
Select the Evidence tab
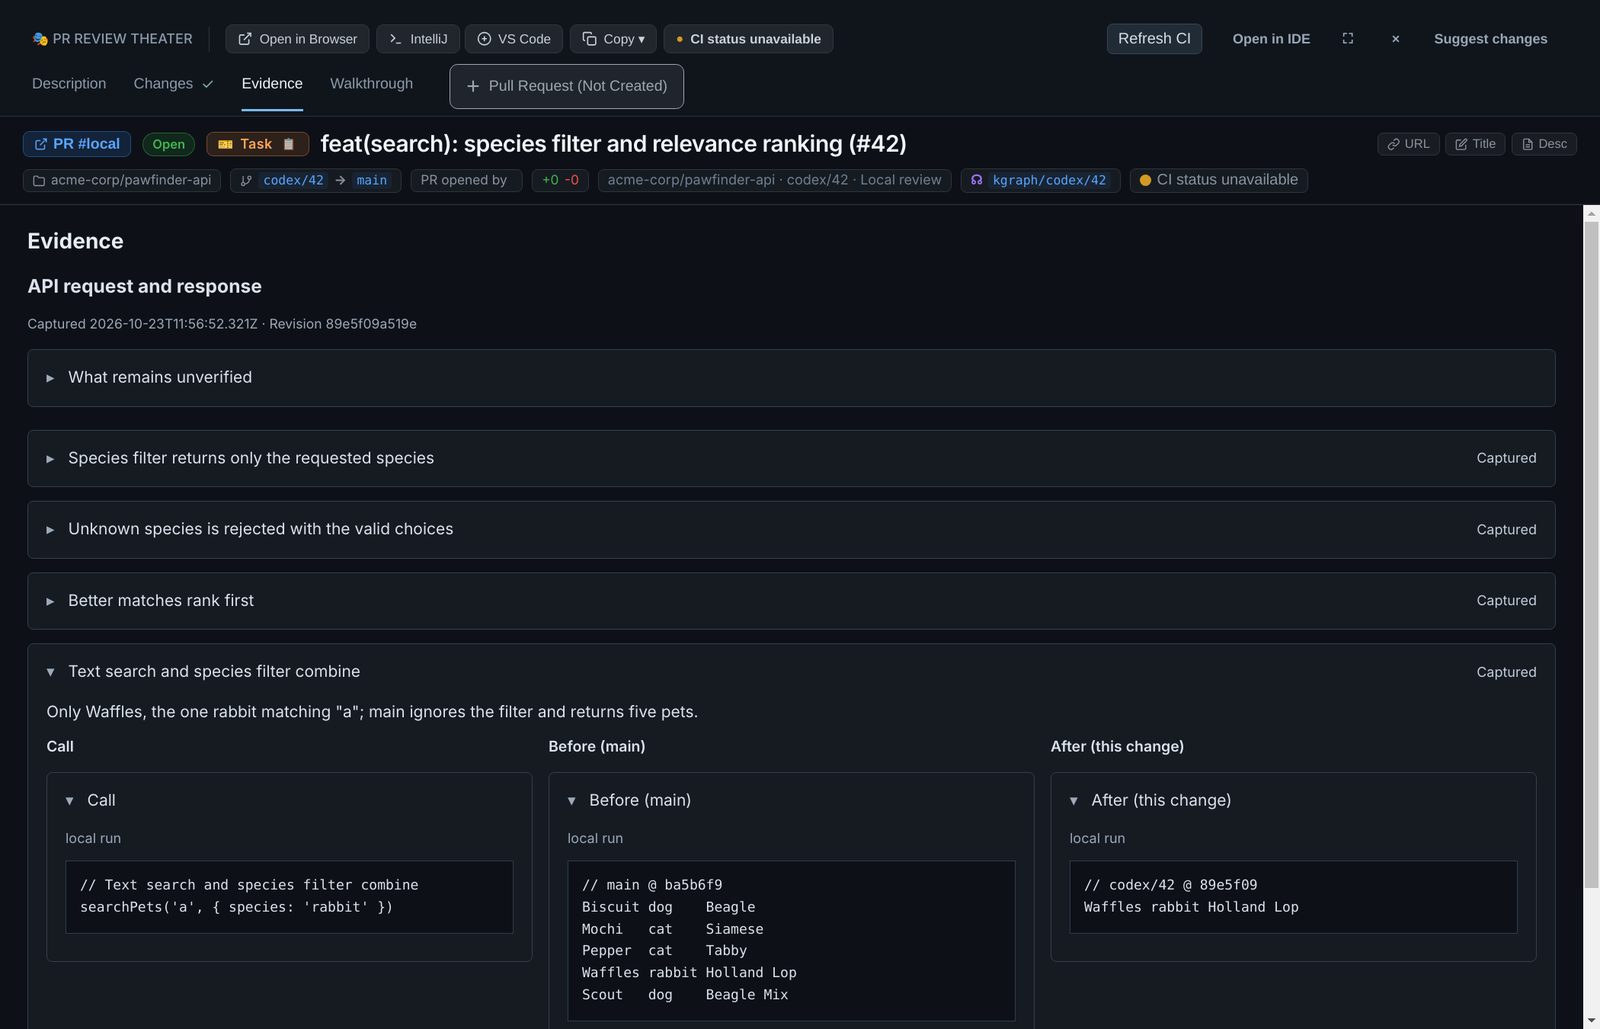click(x=272, y=84)
